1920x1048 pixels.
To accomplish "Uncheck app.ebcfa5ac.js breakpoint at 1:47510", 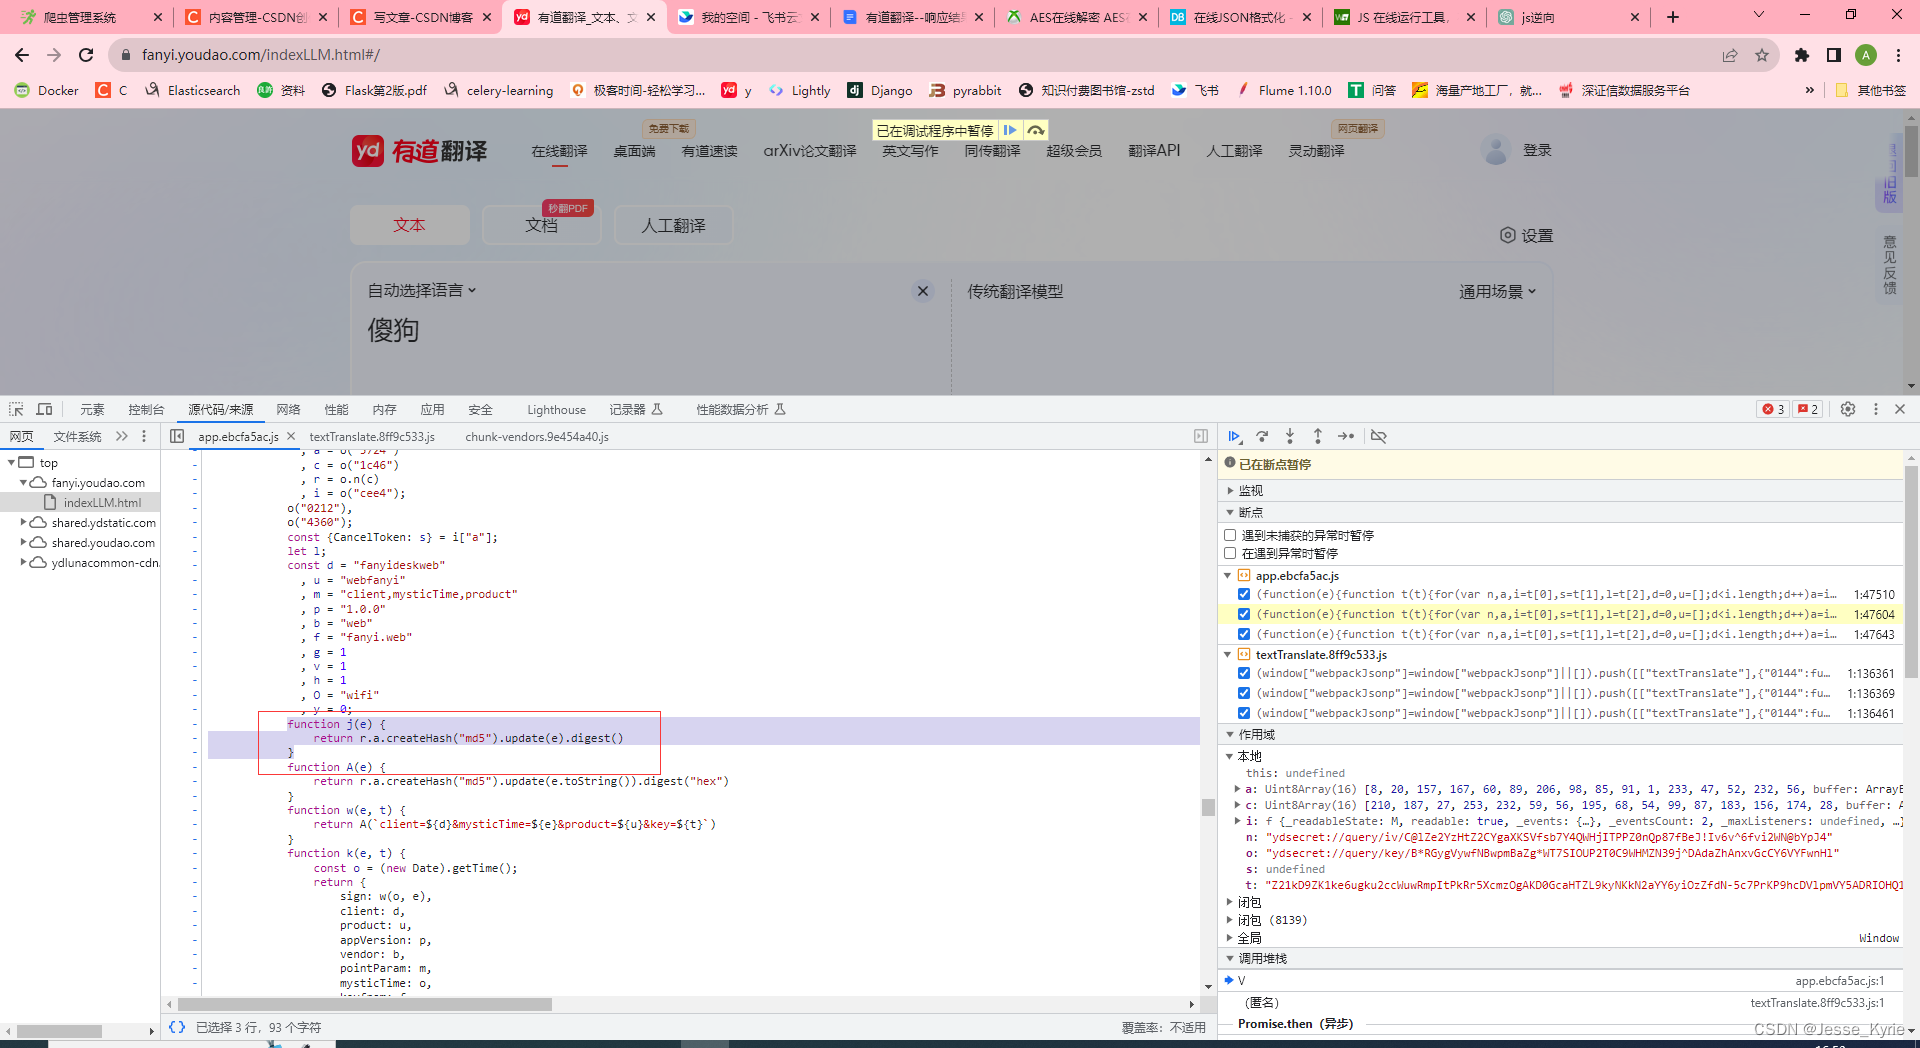I will pos(1244,594).
